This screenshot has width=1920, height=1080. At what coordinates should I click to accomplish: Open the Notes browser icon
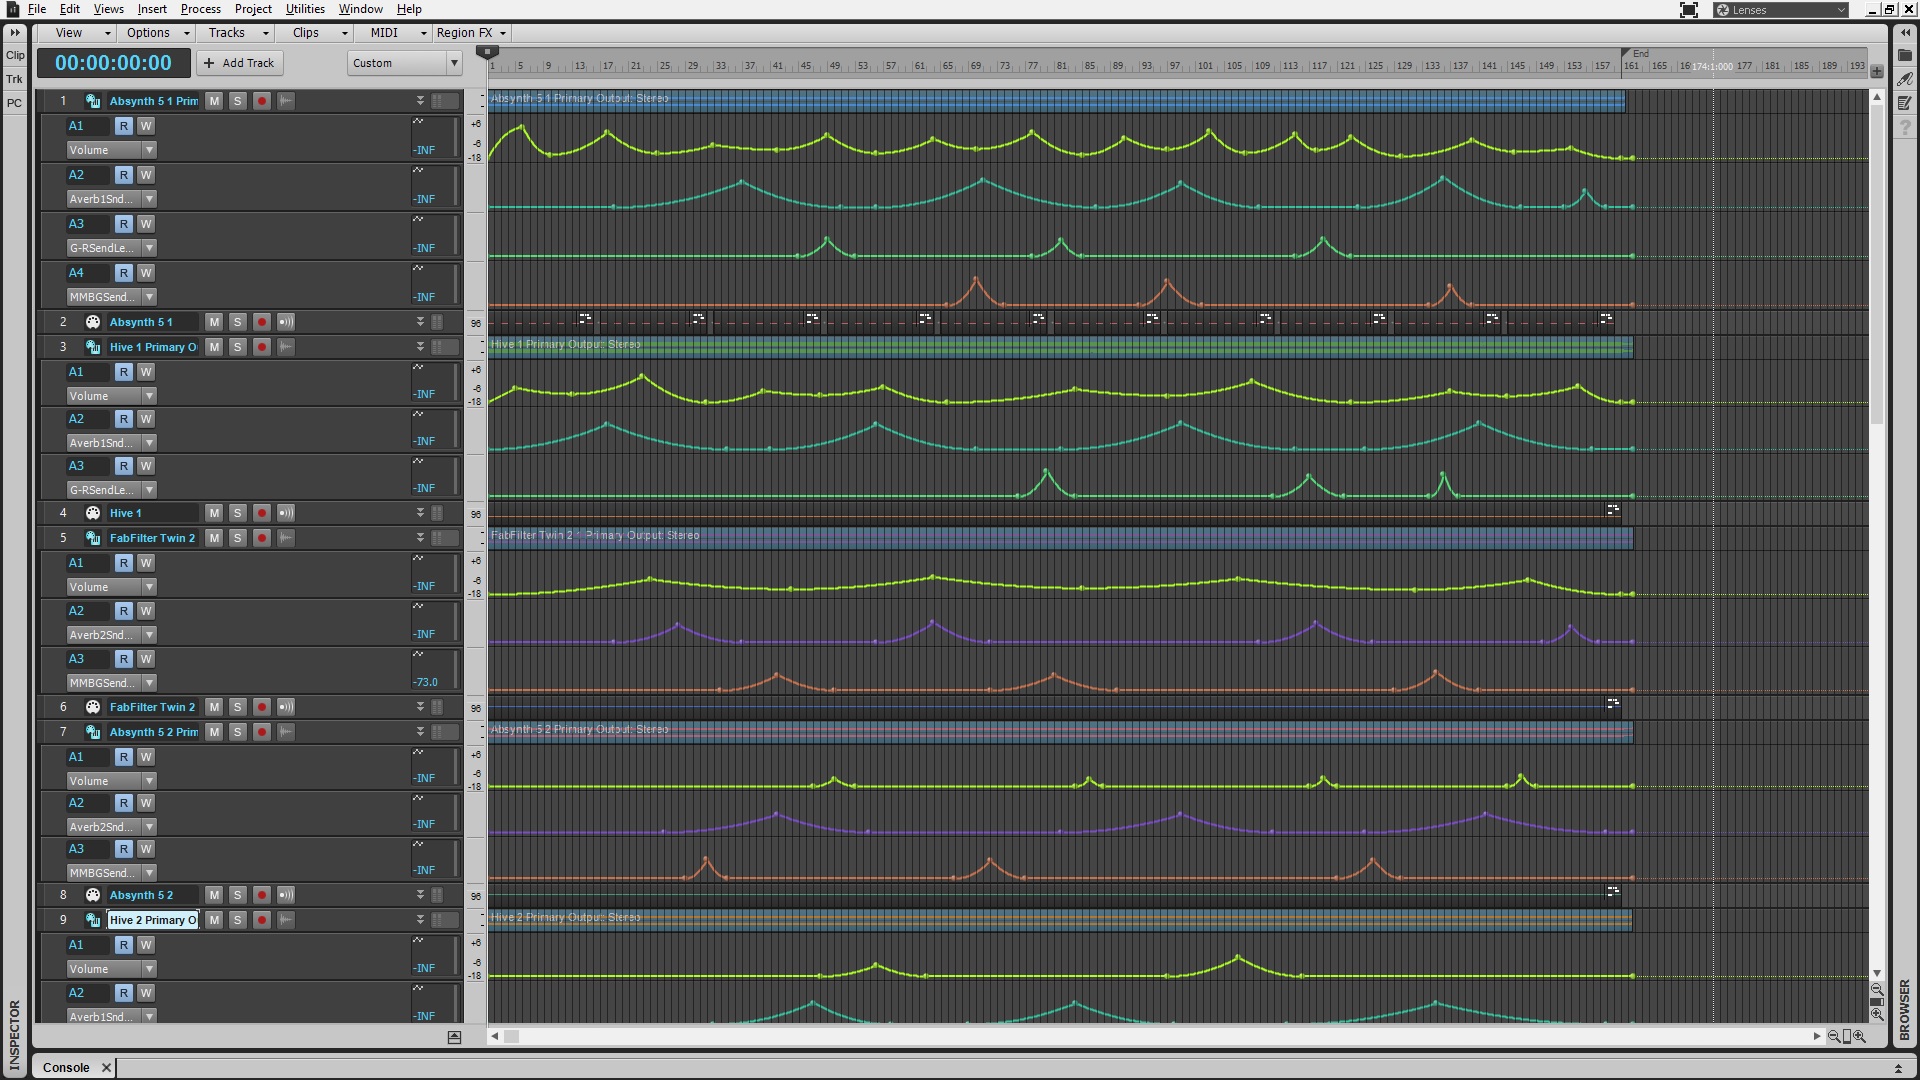point(1904,102)
